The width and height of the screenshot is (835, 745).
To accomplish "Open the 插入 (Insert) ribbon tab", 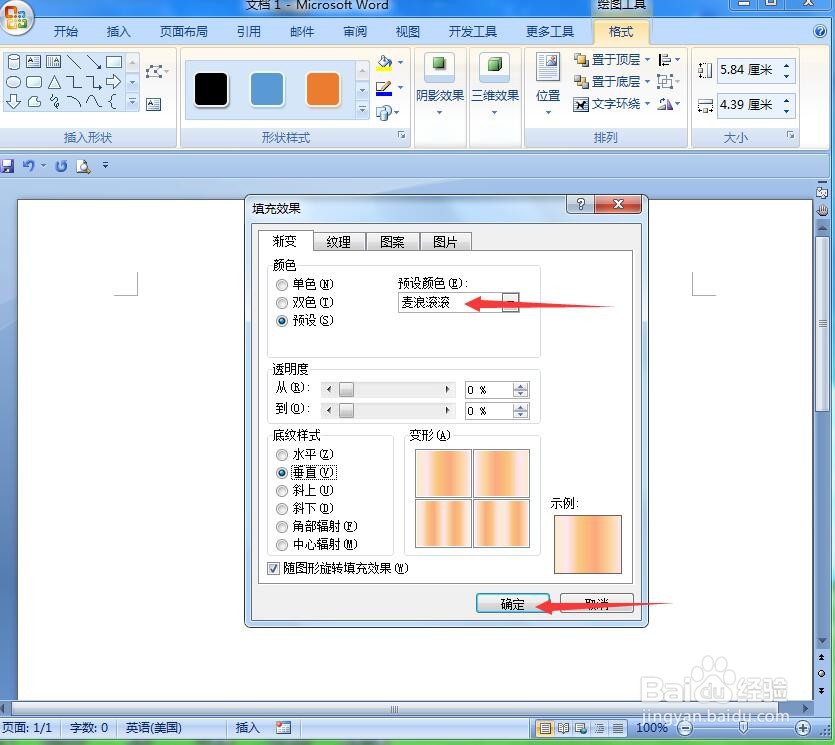I will pos(118,32).
